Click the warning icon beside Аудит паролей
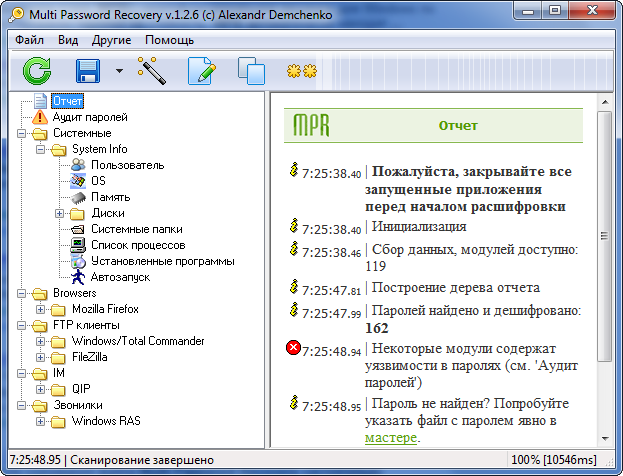Viewport: 623px width, 476px height. click(40, 117)
